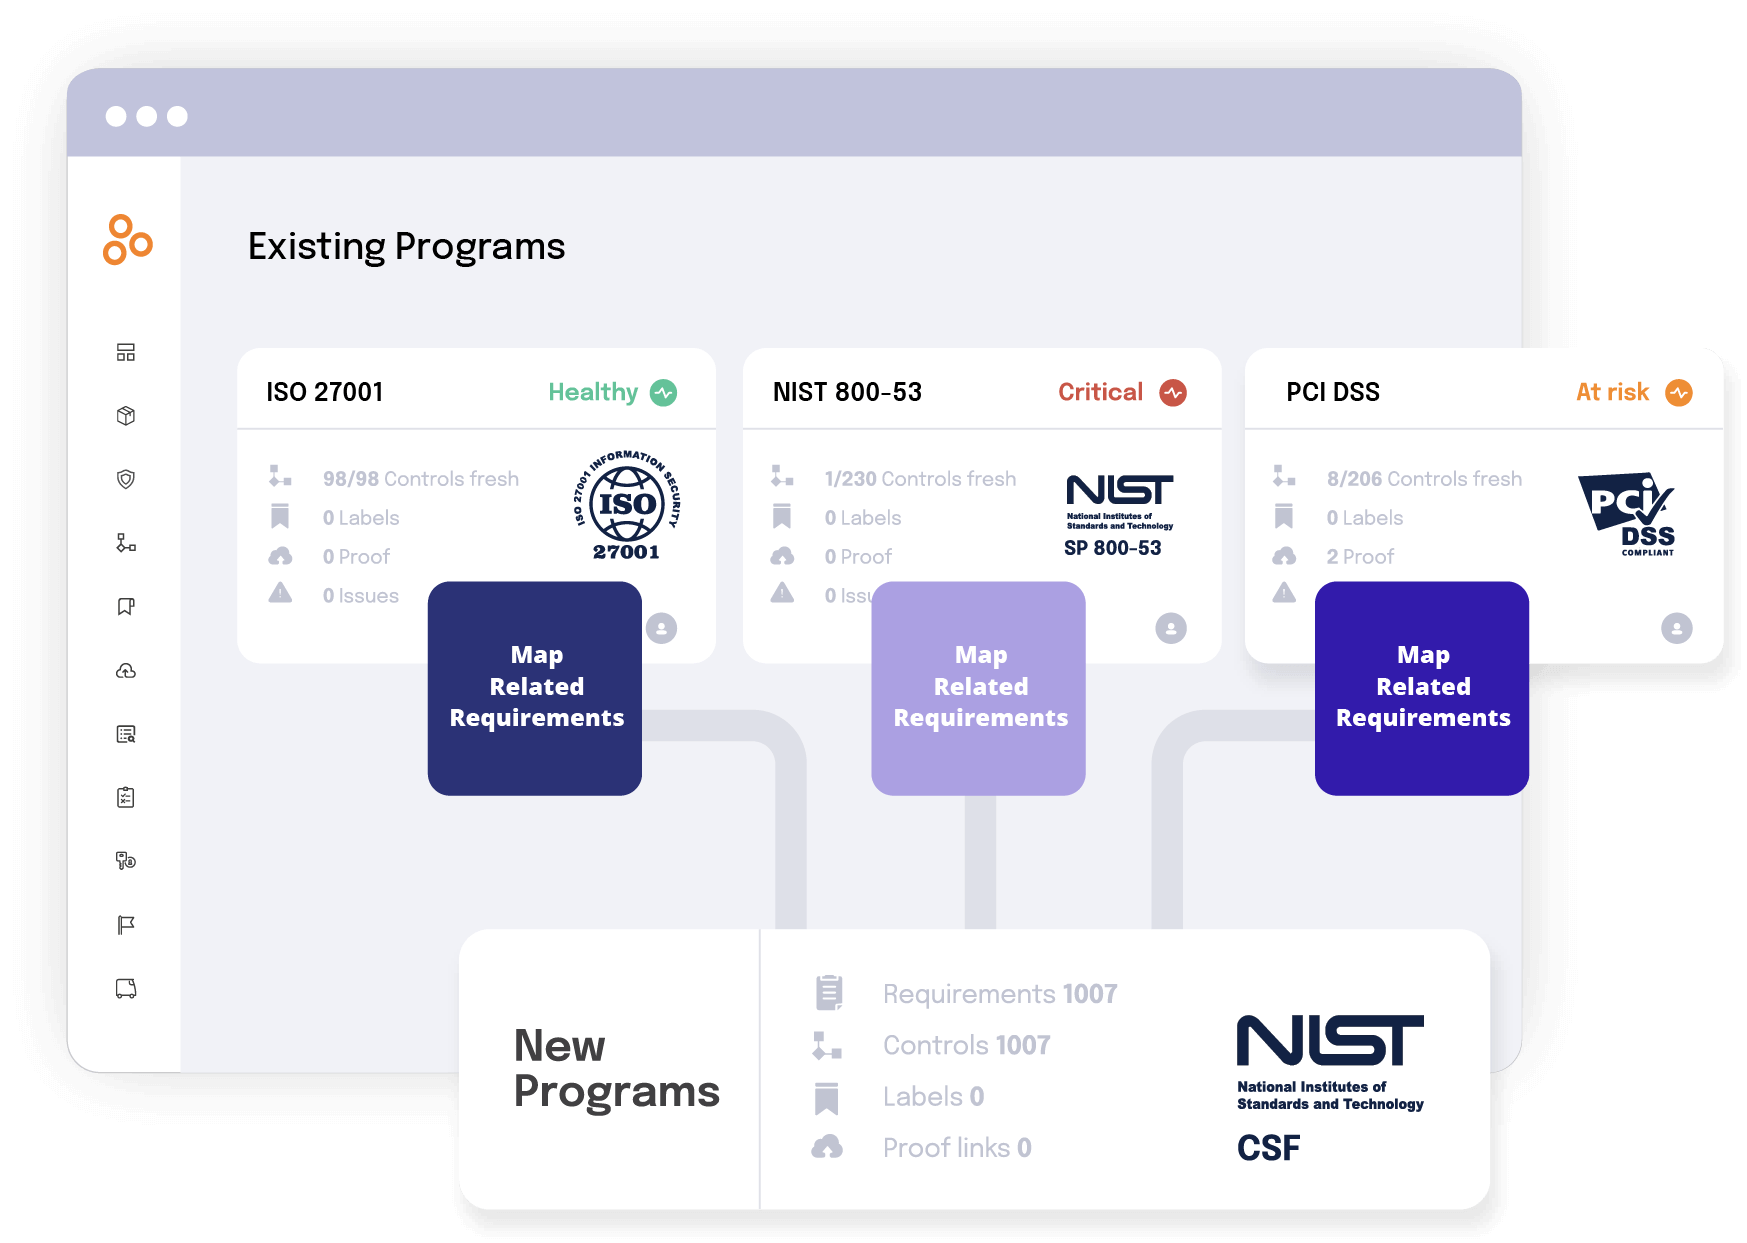The width and height of the screenshot is (1747, 1243).
Task: Click '2 Proof' on the PCI DSS card
Action: point(1360,557)
